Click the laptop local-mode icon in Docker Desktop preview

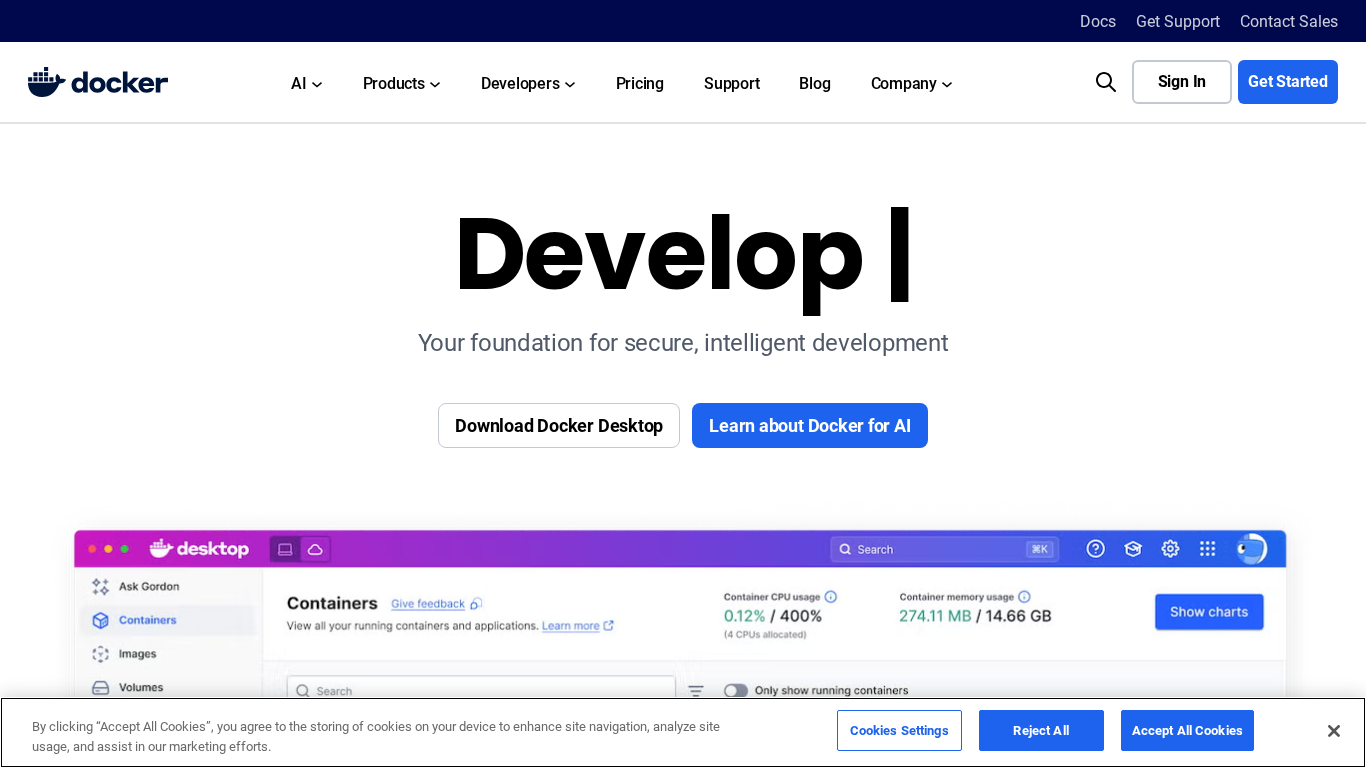[x=285, y=549]
